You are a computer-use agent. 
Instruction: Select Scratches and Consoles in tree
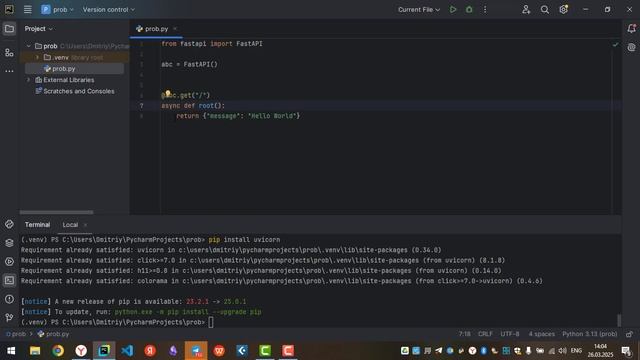[79, 91]
